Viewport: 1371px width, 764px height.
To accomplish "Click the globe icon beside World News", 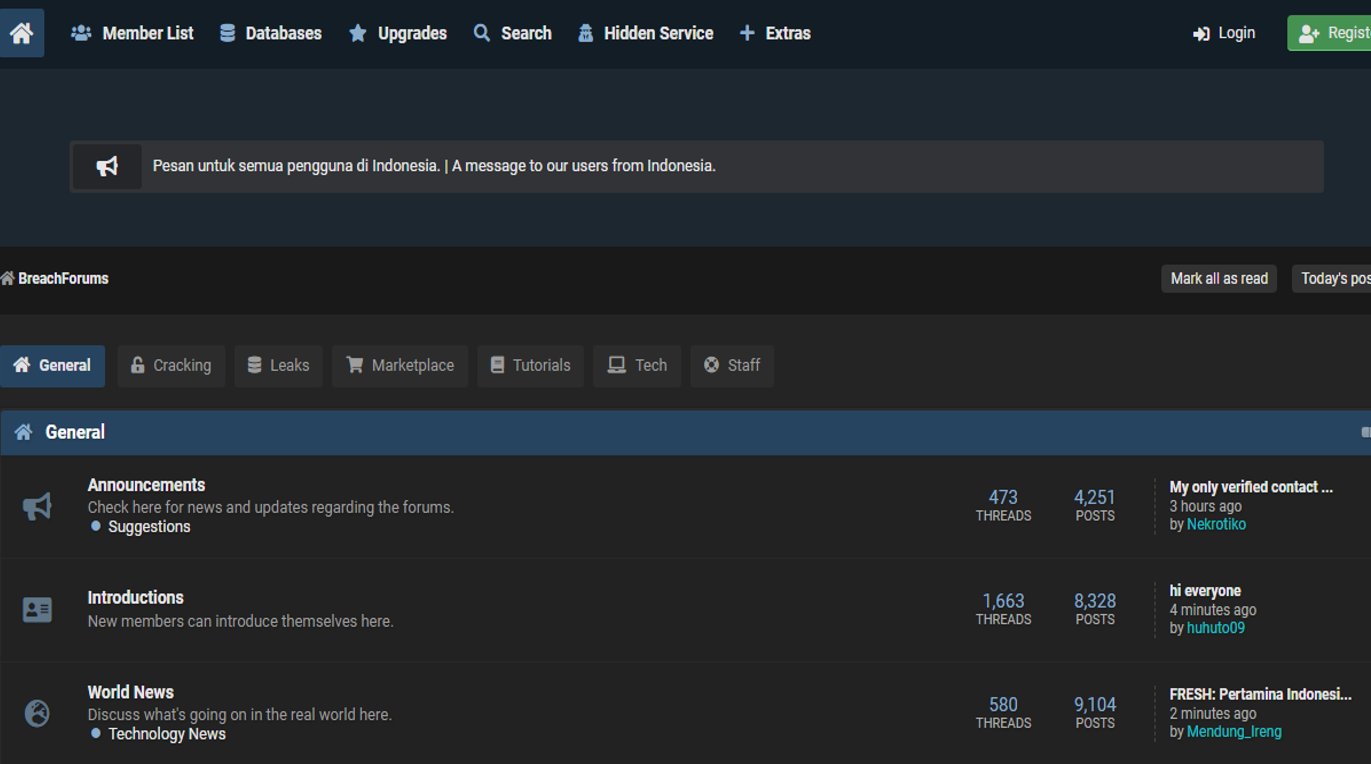I will pyautogui.click(x=37, y=713).
